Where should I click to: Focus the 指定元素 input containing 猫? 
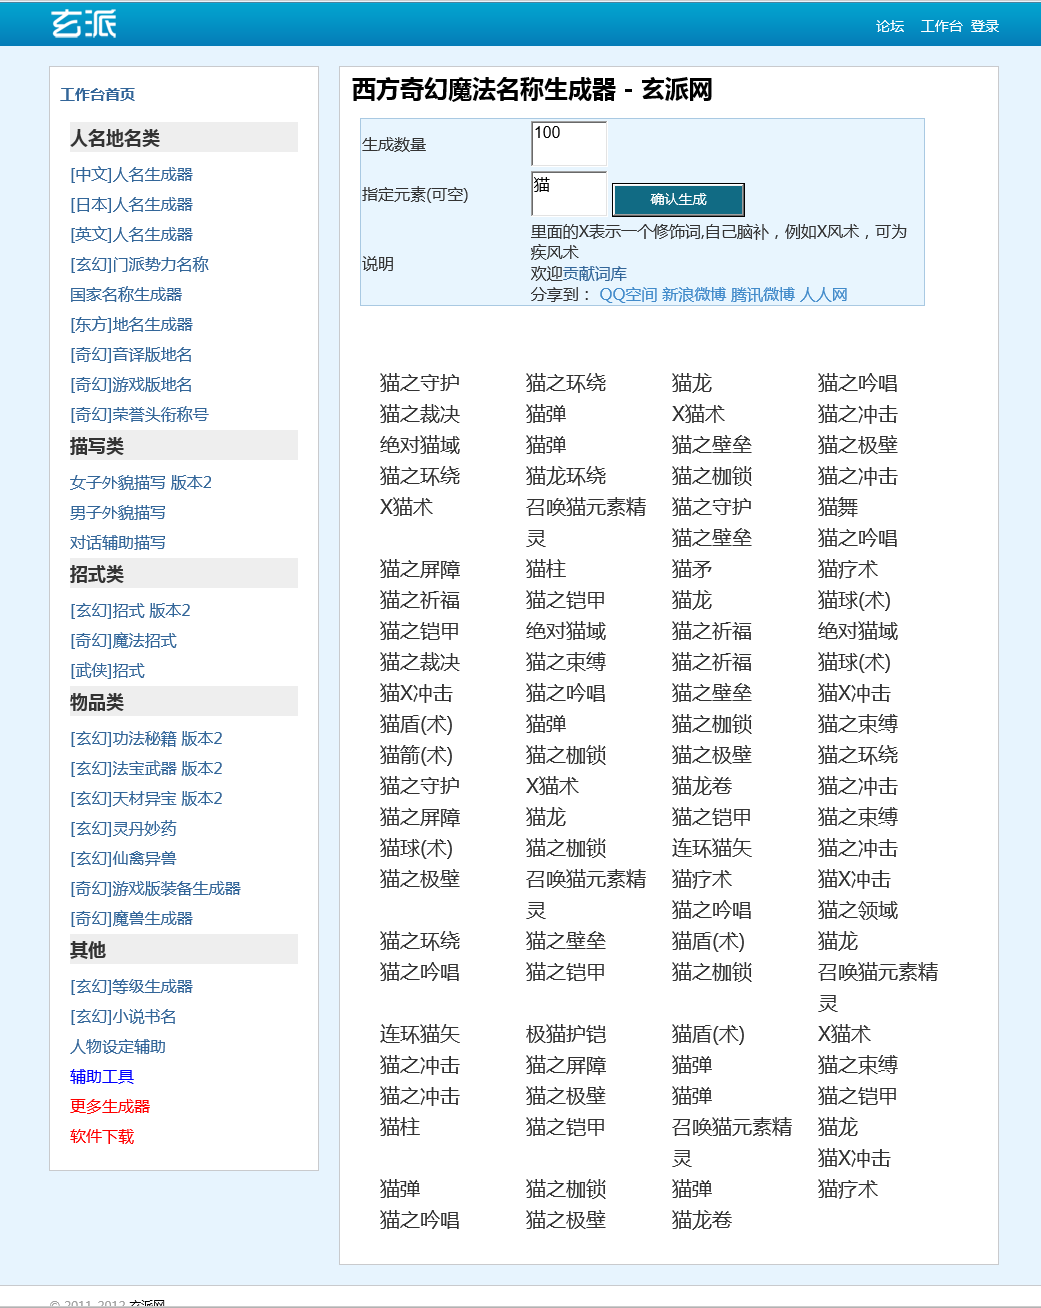pos(569,193)
